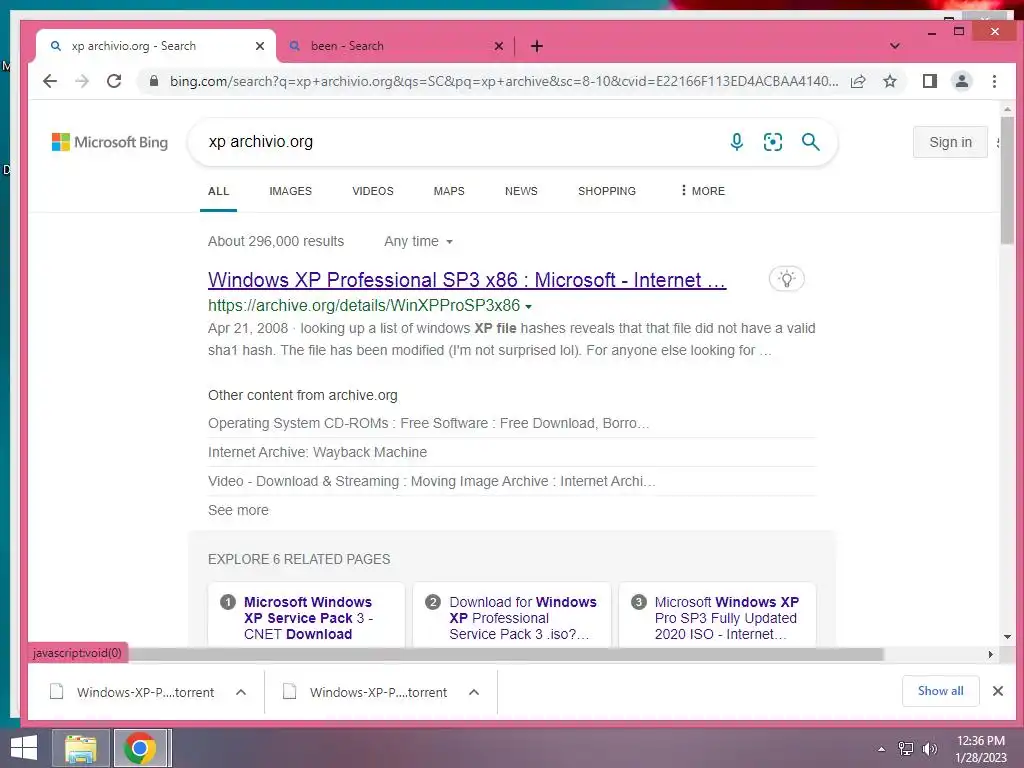This screenshot has width=1024, height=768.
Task: Open File Explorer from the taskbar
Action: (81, 748)
